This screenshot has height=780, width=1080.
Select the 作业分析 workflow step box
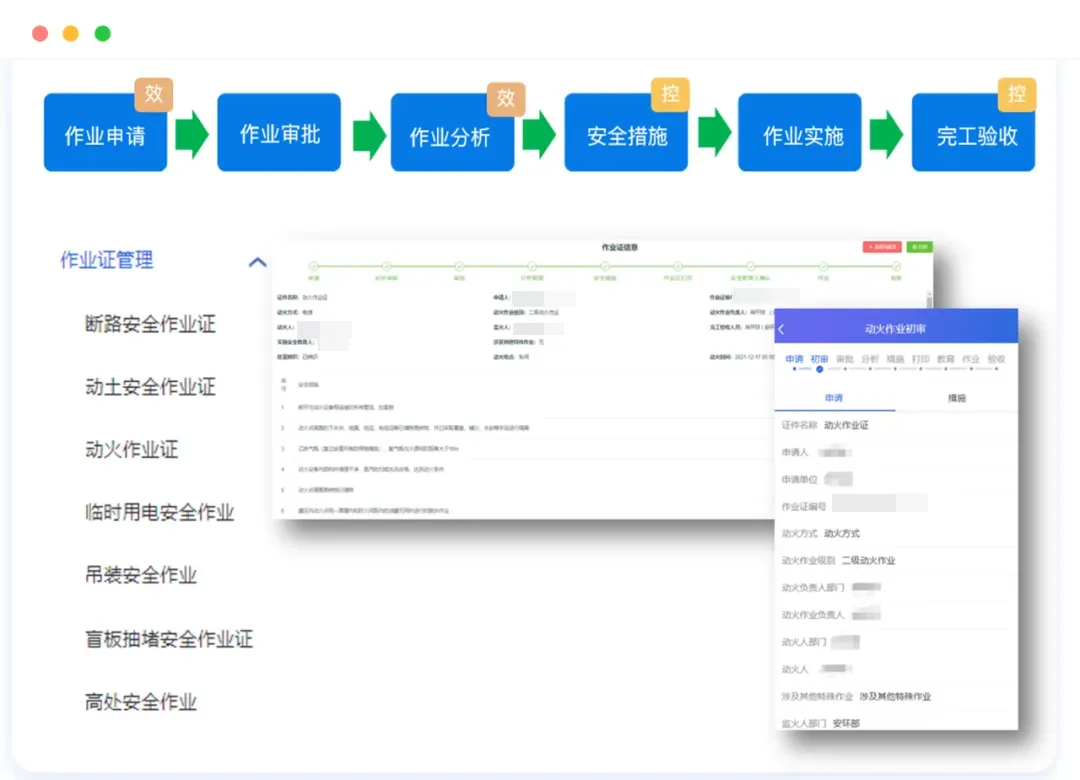pyautogui.click(x=453, y=132)
